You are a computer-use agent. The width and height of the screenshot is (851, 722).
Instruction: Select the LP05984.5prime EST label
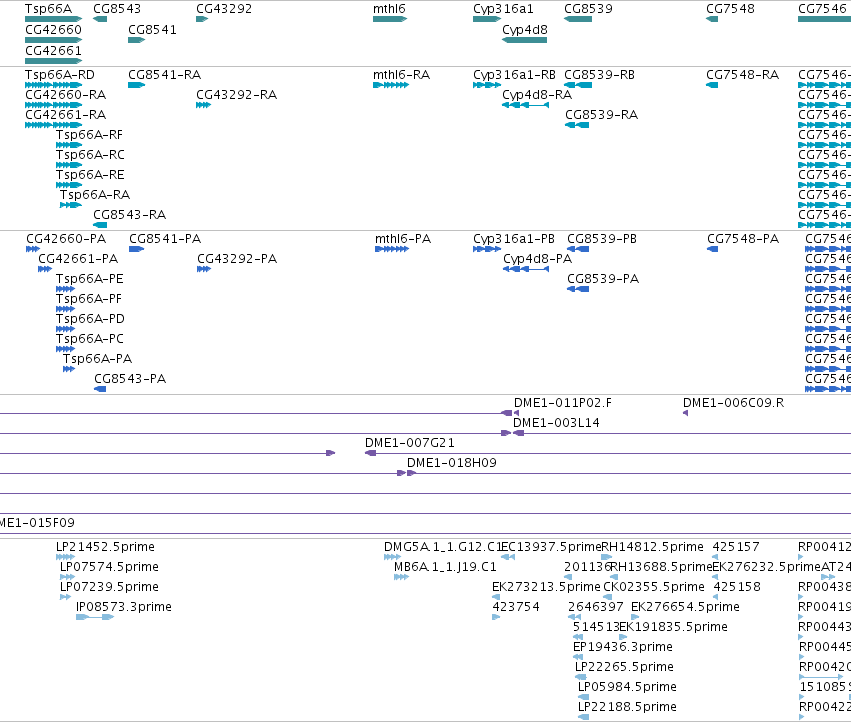pos(627,687)
